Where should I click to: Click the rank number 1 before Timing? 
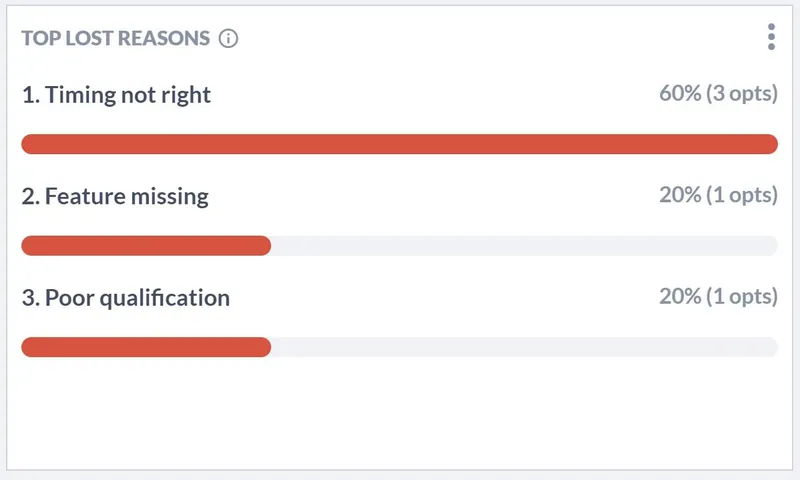tap(30, 95)
